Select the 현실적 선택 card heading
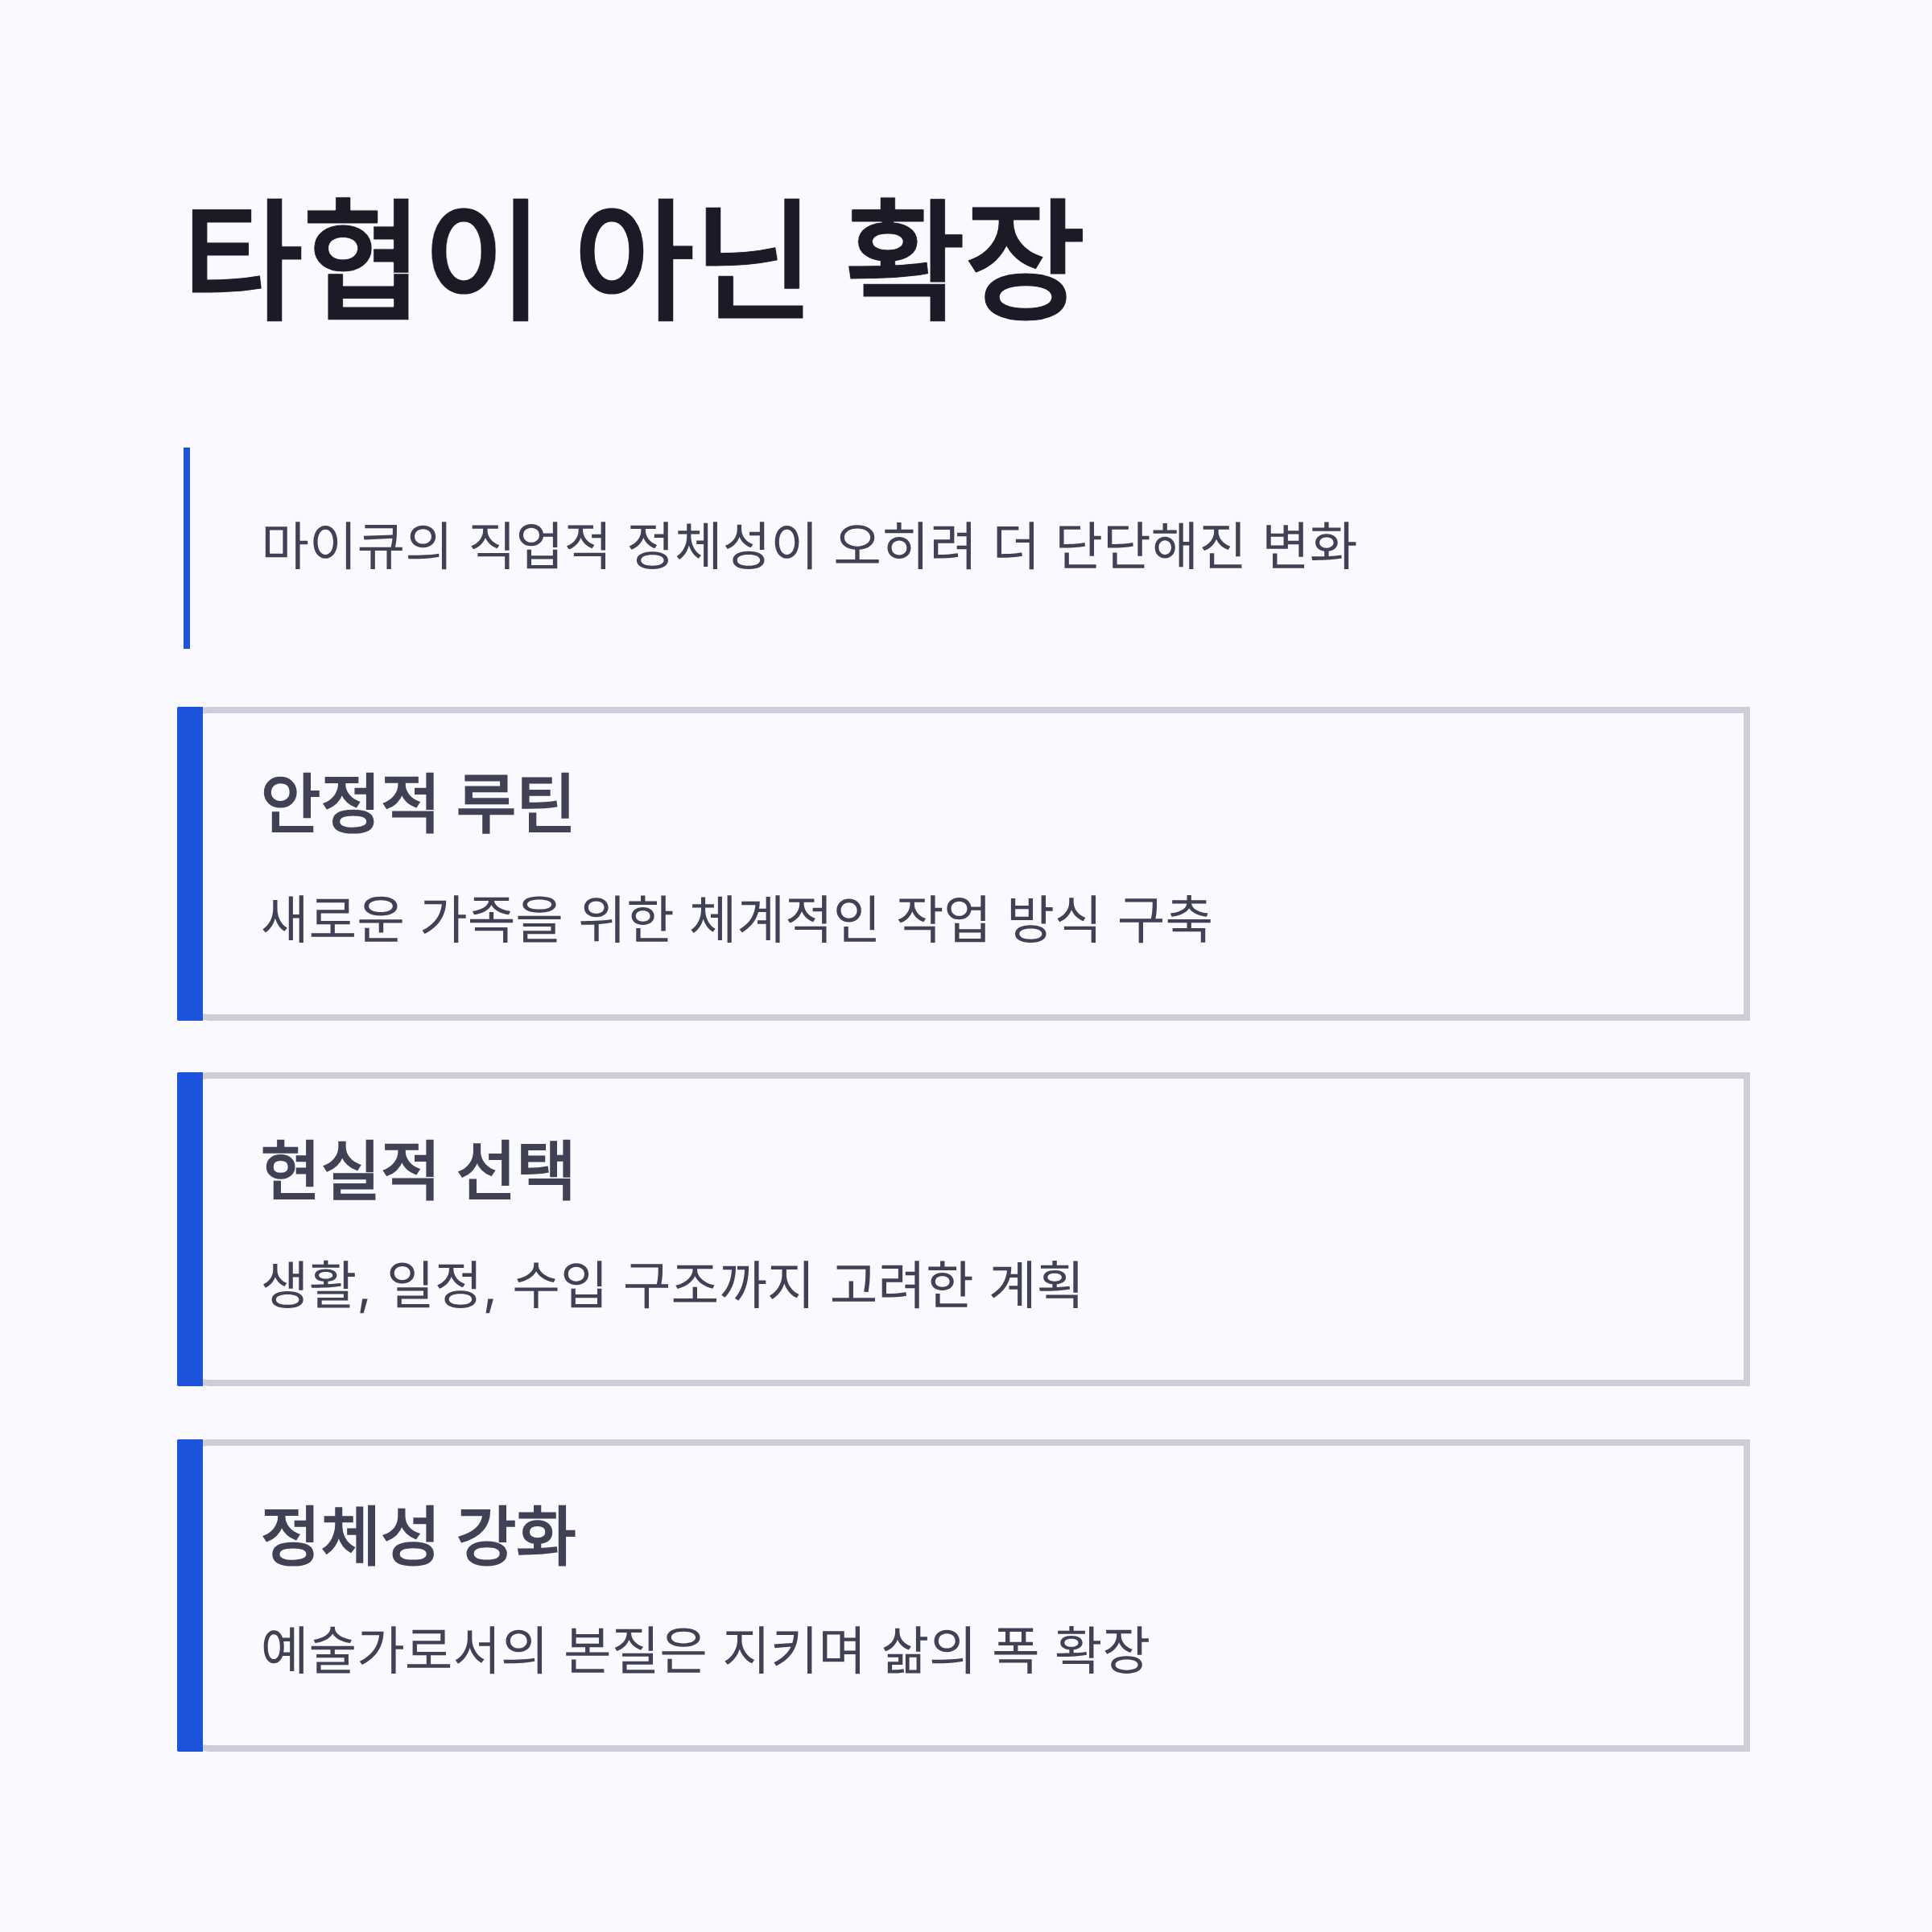Viewport: 1932px width, 1932px height. (x=417, y=1169)
